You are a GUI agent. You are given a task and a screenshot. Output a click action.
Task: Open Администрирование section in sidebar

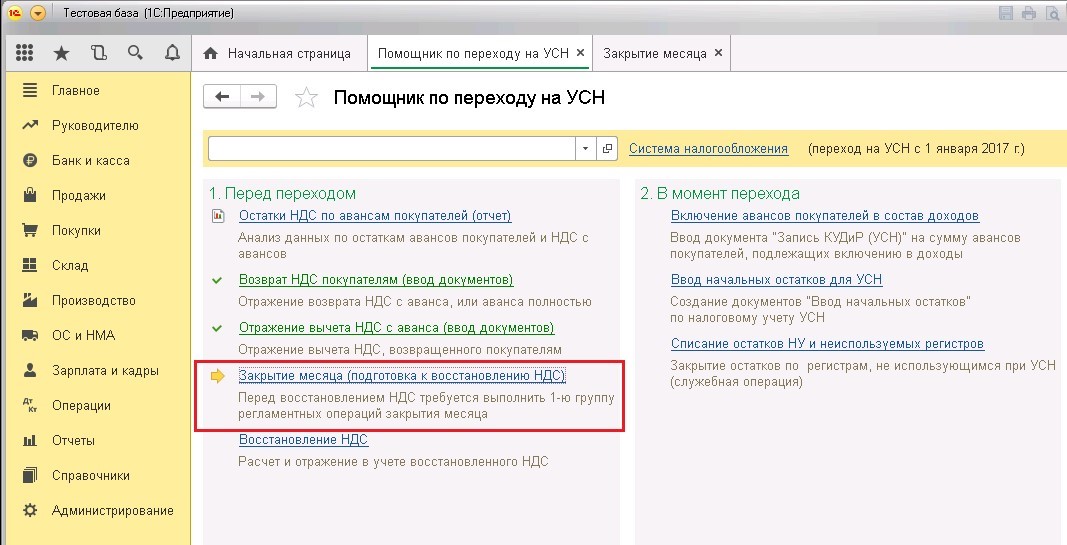click(112, 510)
